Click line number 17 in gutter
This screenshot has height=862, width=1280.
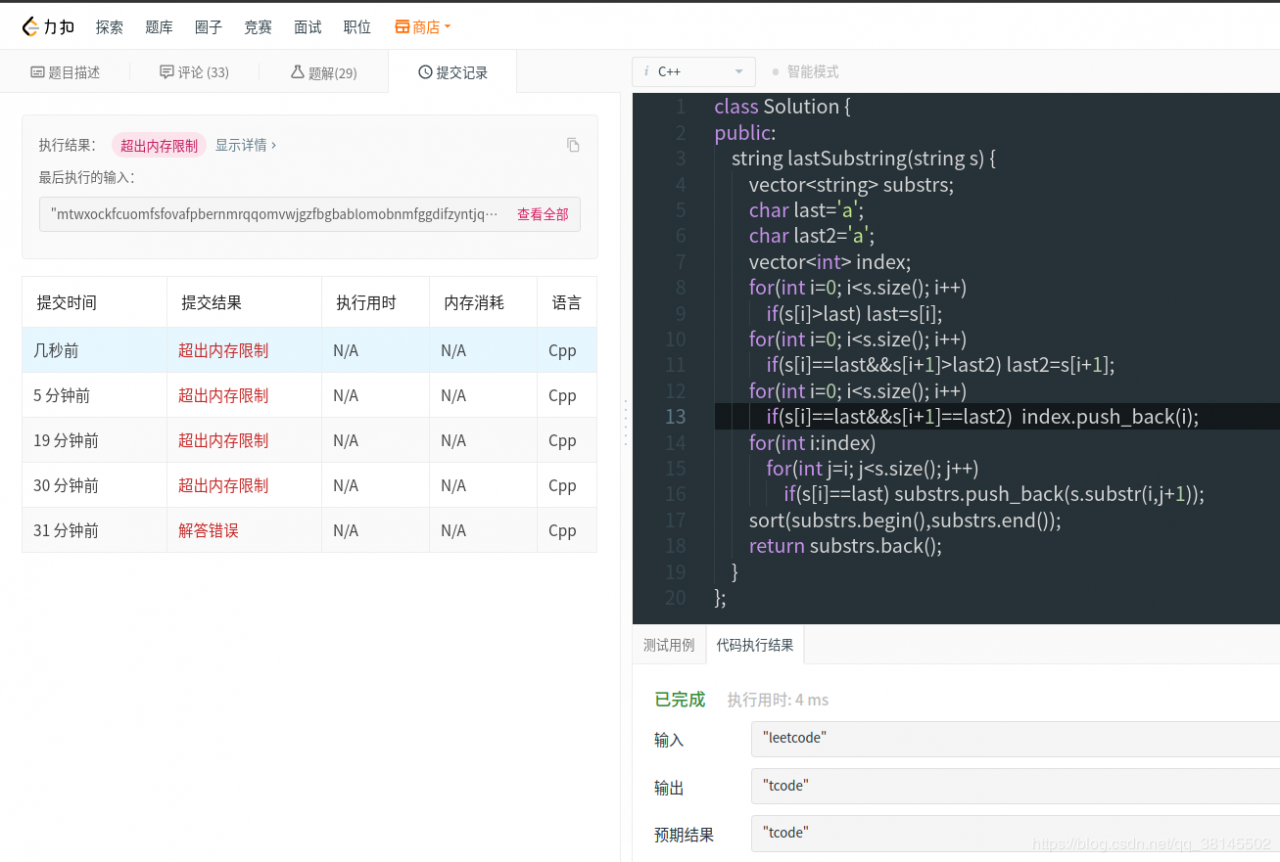coord(675,520)
